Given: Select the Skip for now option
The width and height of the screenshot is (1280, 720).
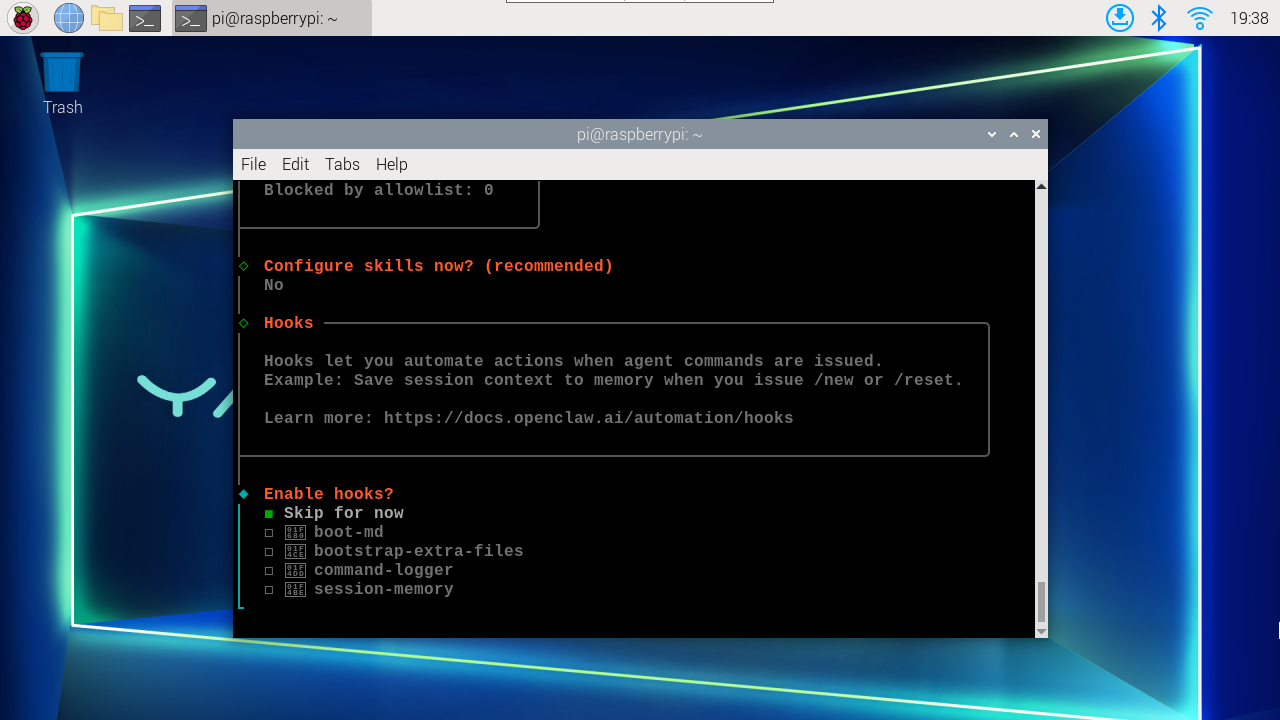Looking at the screenshot, I should point(334,513).
